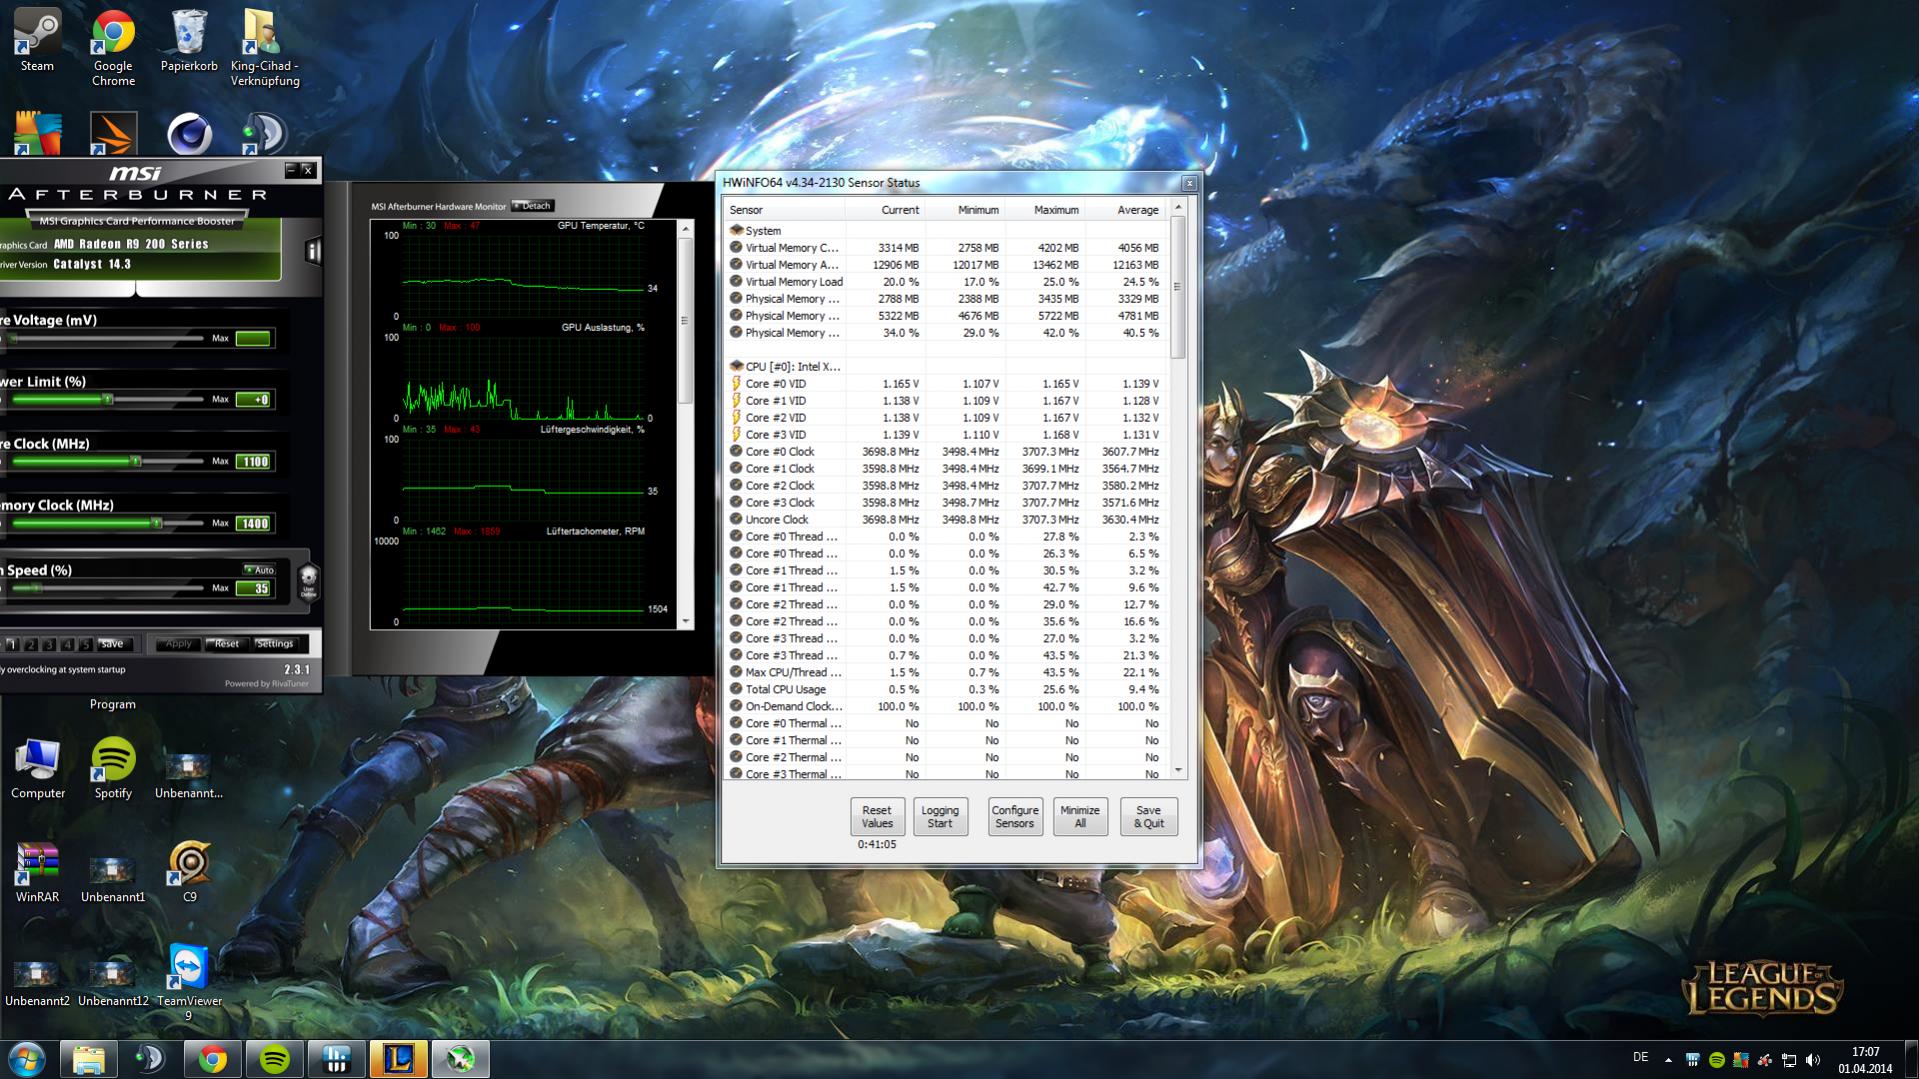Select Afterburner profile slot 5

pyautogui.click(x=86, y=644)
